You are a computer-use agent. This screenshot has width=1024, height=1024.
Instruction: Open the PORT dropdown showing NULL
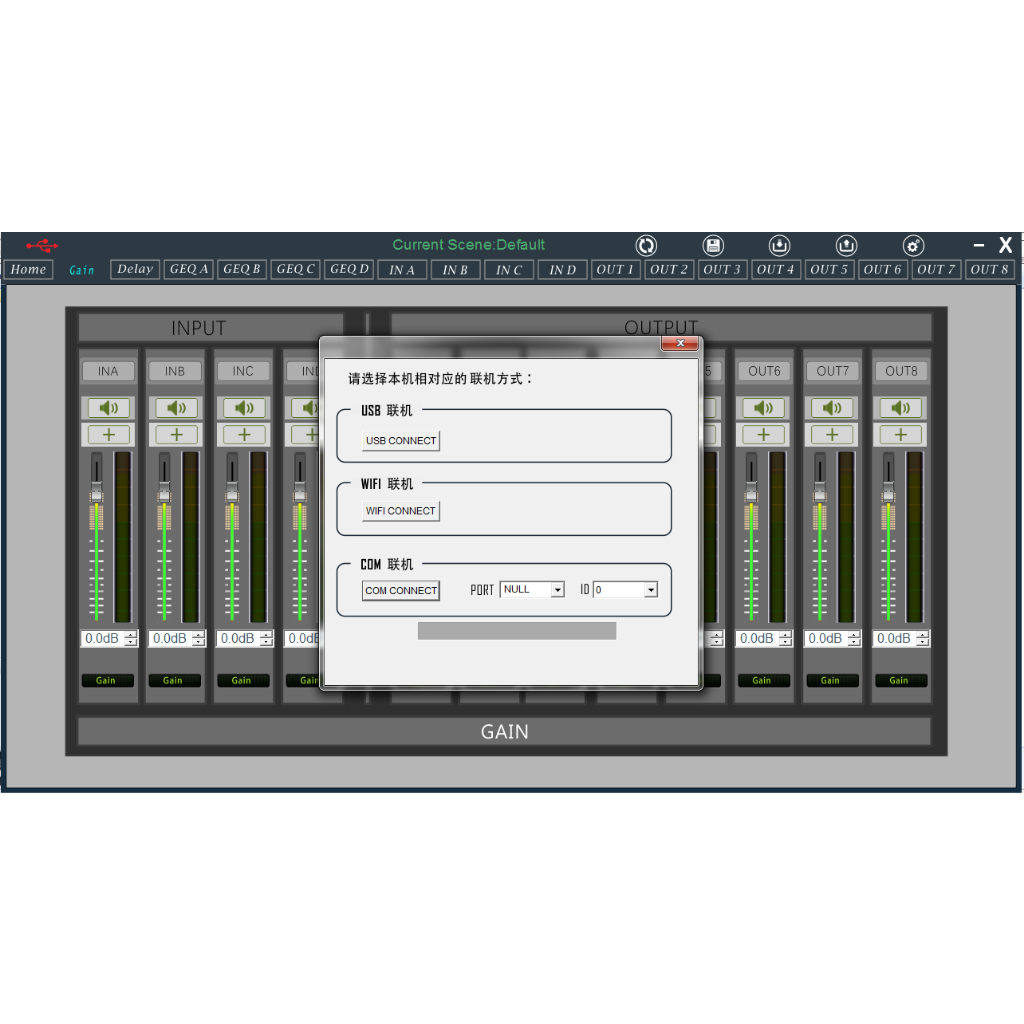532,590
